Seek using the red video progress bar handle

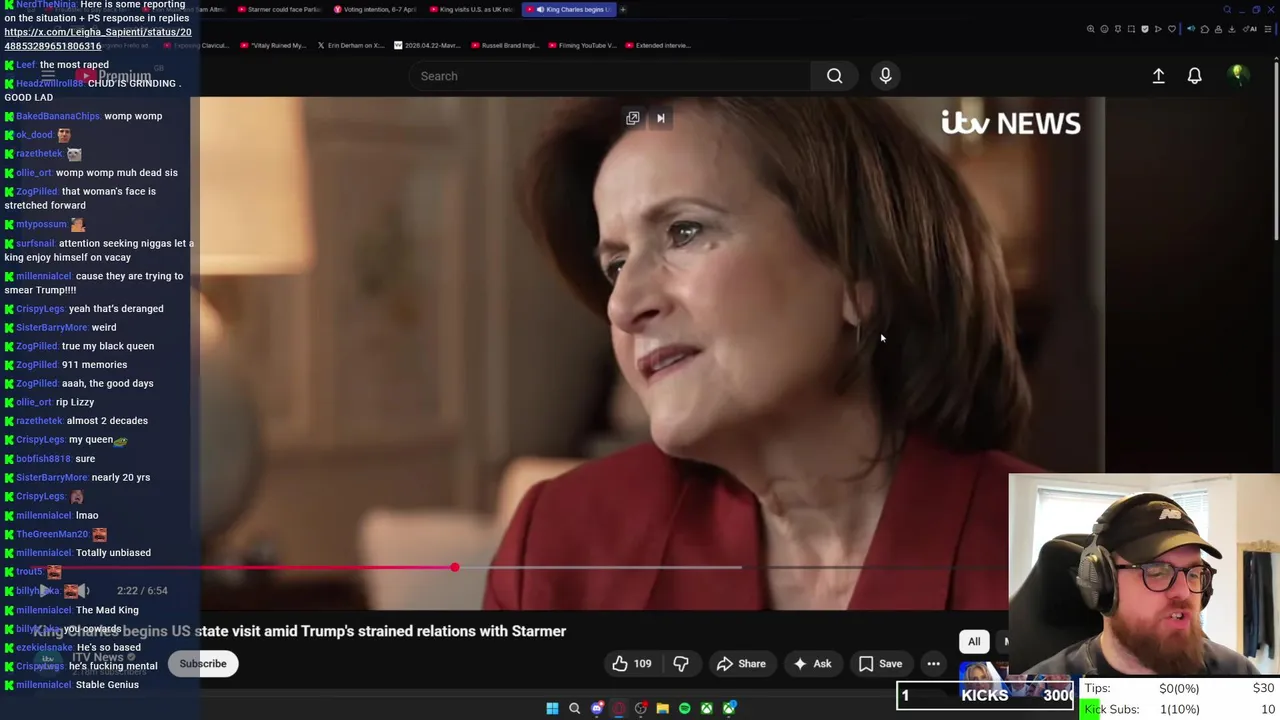454,567
